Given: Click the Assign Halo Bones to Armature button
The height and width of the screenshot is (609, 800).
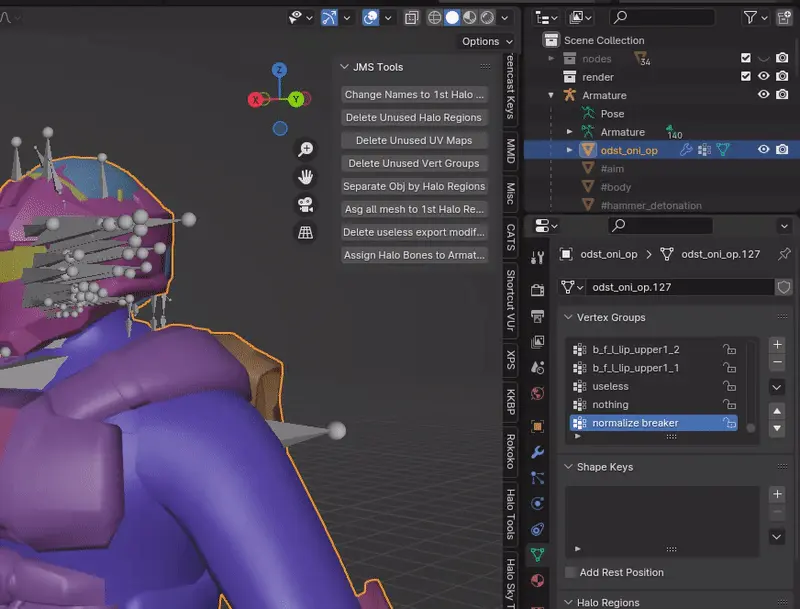Looking at the screenshot, I should click(x=414, y=255).
